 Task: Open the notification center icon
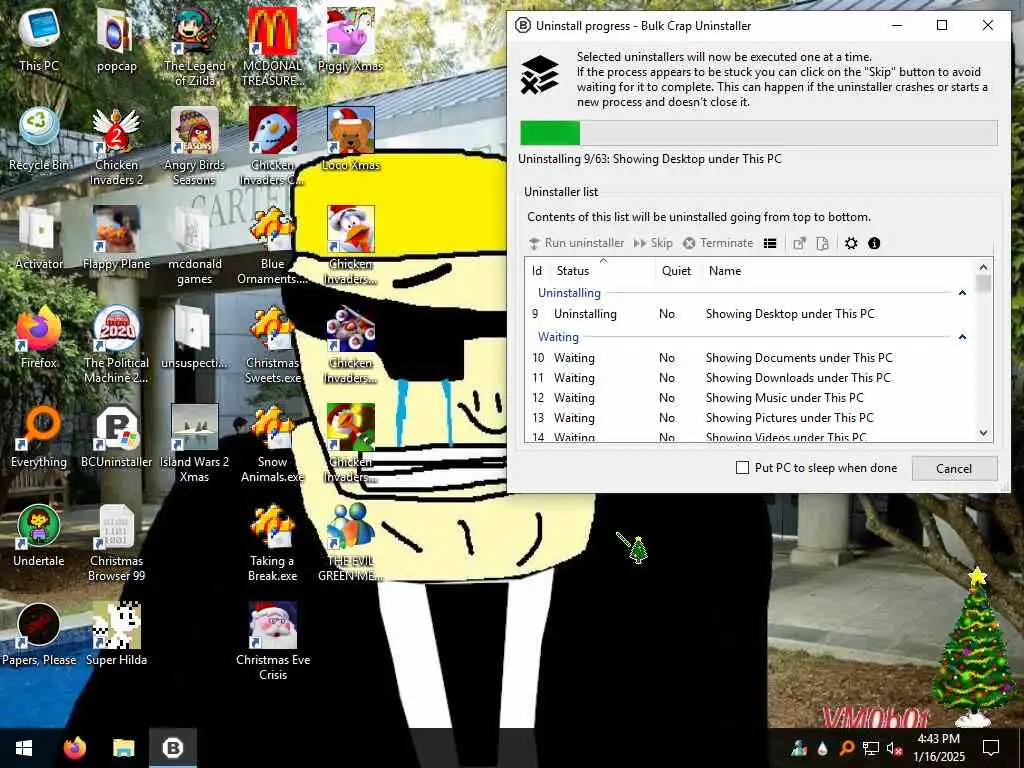(991, 748)
